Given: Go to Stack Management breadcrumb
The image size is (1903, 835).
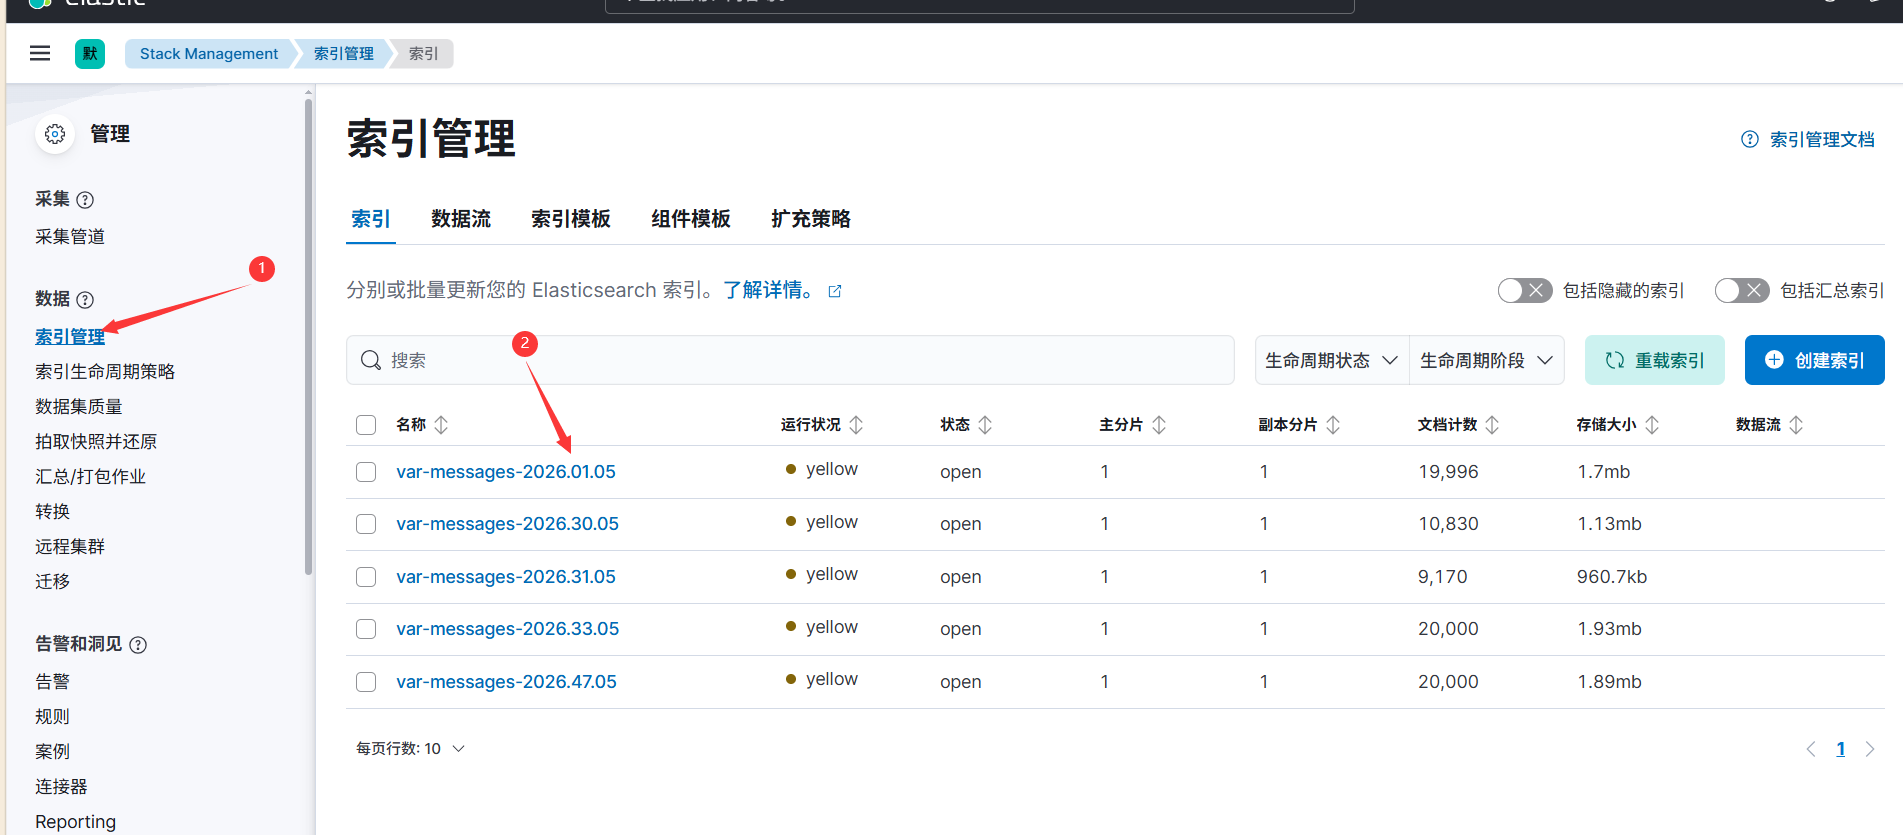Looking at the screenshot, I should [x=209, y=54].
